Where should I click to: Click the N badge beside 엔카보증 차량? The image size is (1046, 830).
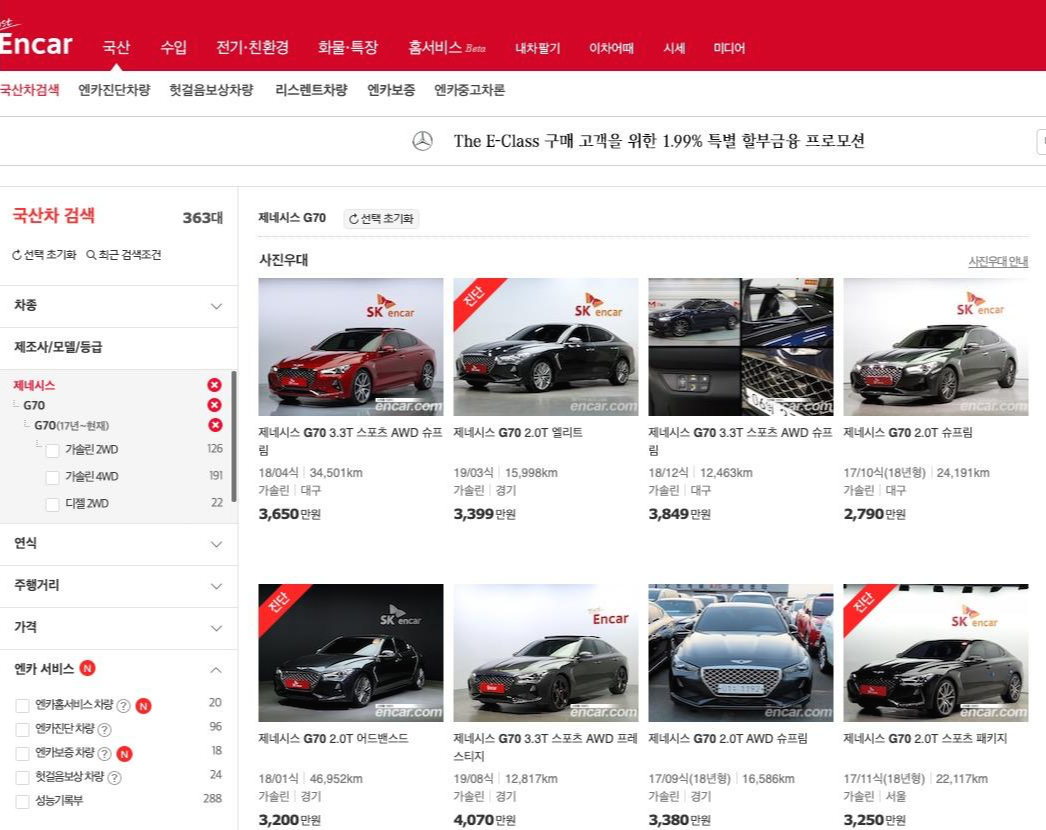pos(124,753)
